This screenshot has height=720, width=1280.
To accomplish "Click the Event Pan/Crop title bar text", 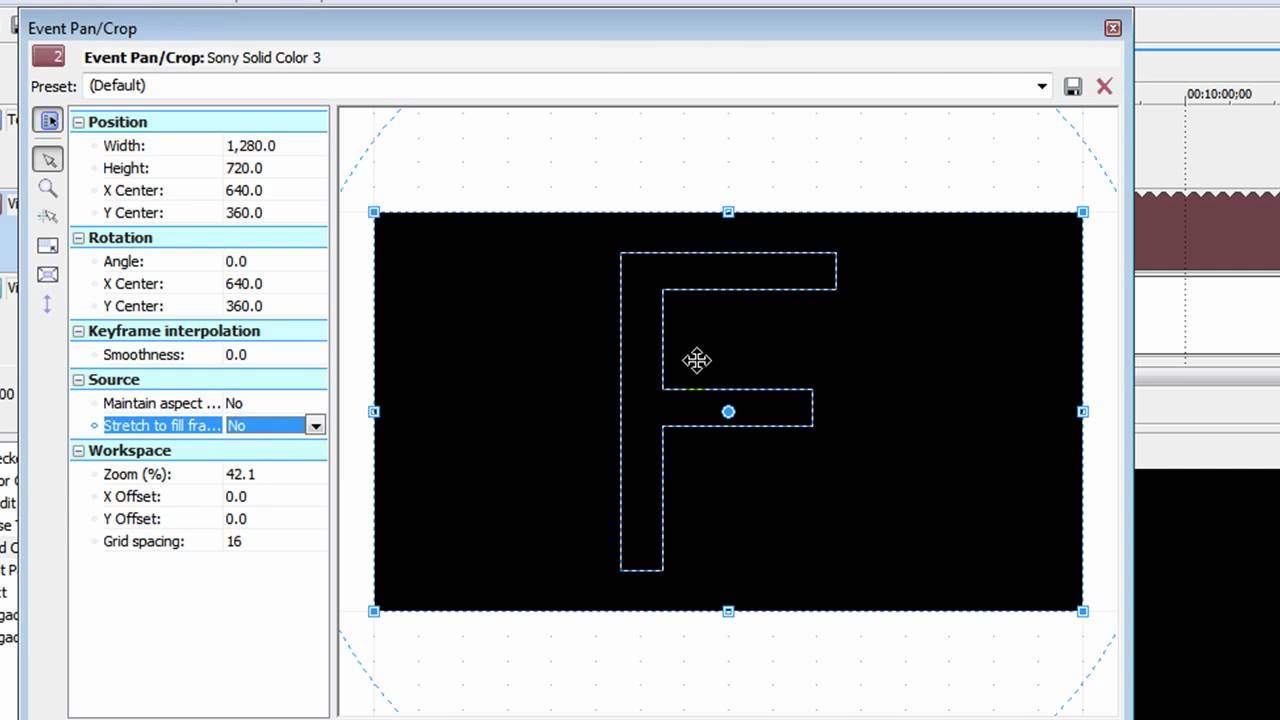I will point(82,28).
